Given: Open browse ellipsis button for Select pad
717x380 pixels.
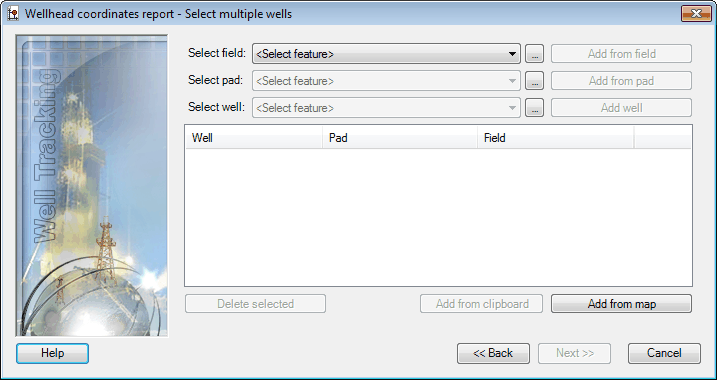Looking at the screenshot, I should [x=534, y=81].
